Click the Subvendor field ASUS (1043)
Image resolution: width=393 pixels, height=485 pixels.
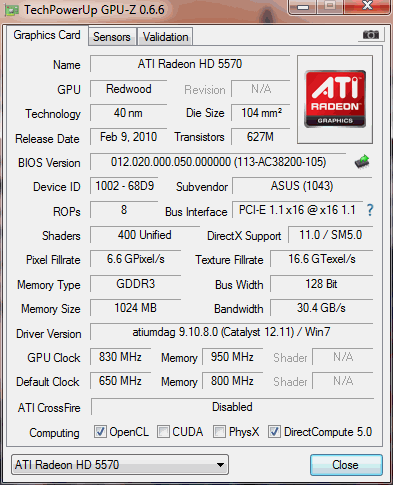302,186
